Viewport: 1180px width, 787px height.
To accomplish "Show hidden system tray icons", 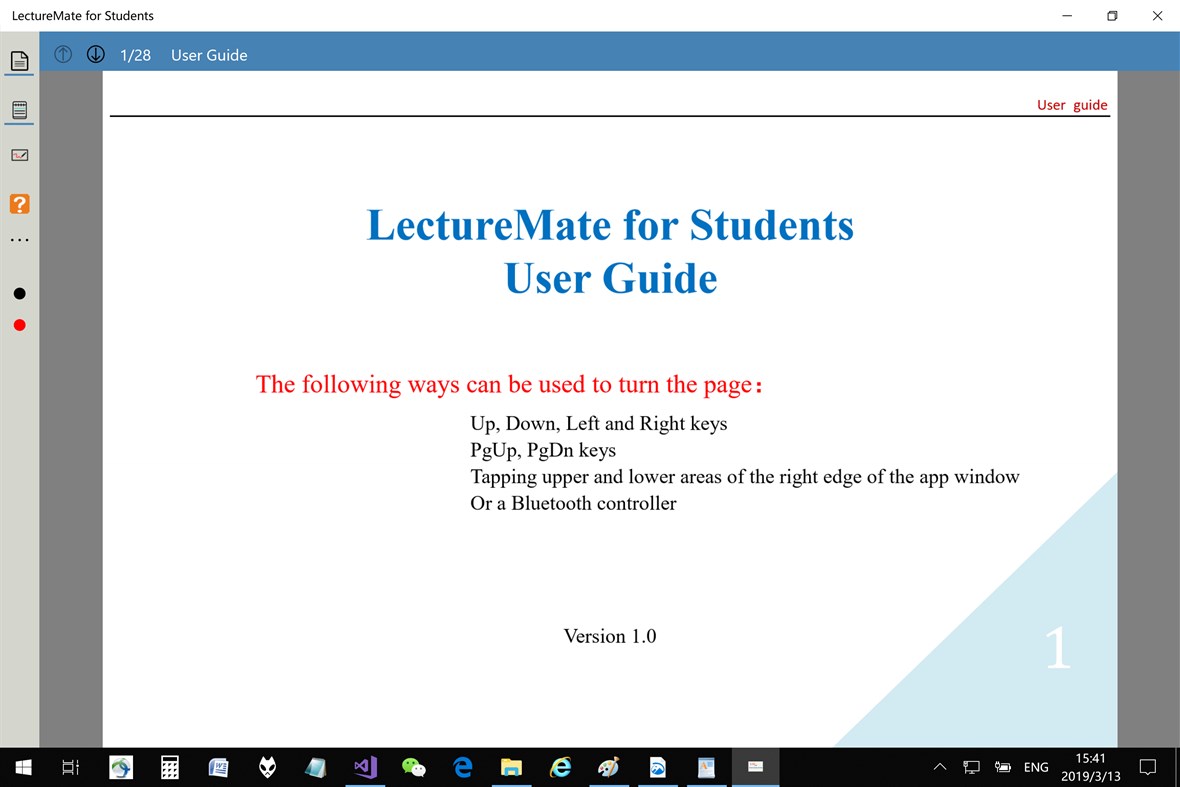I will coord(940,767).
